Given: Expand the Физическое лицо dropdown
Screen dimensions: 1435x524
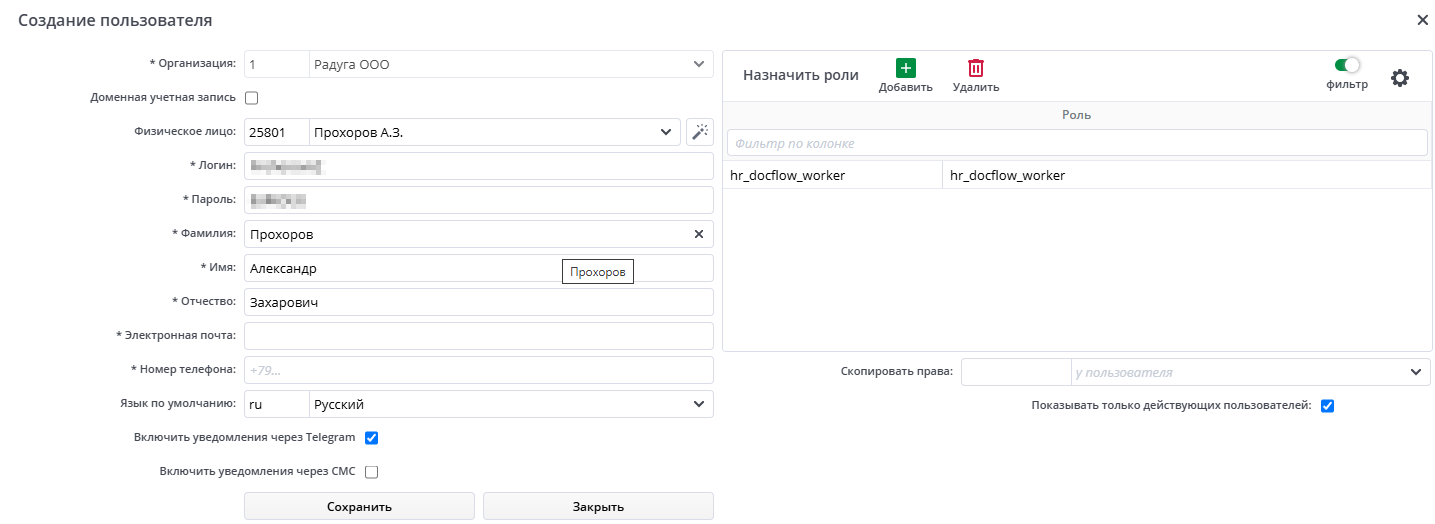Looking at the screenshot, I should tap(666, 132).
